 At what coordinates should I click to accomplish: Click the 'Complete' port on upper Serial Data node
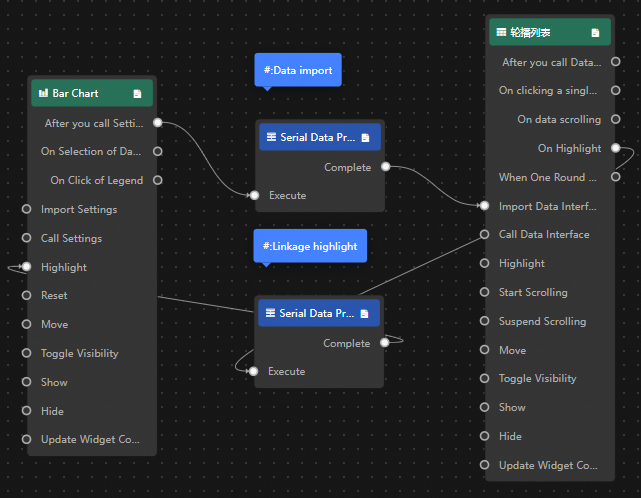coord(385,167)
